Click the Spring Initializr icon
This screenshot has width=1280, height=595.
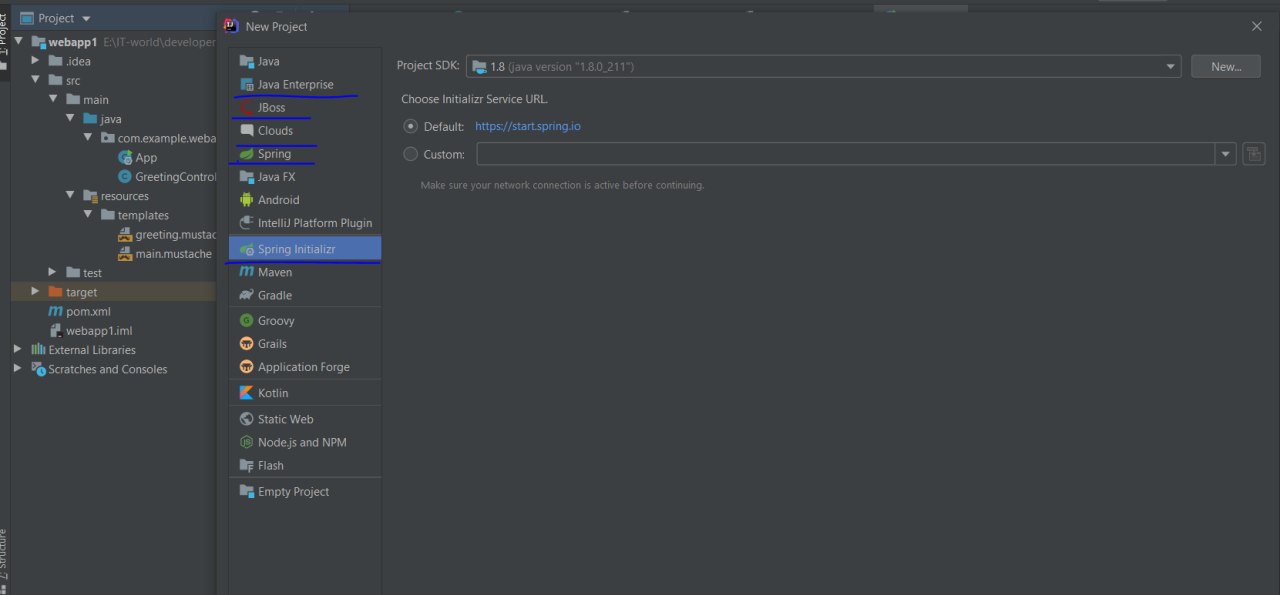(x=246, y=249)
